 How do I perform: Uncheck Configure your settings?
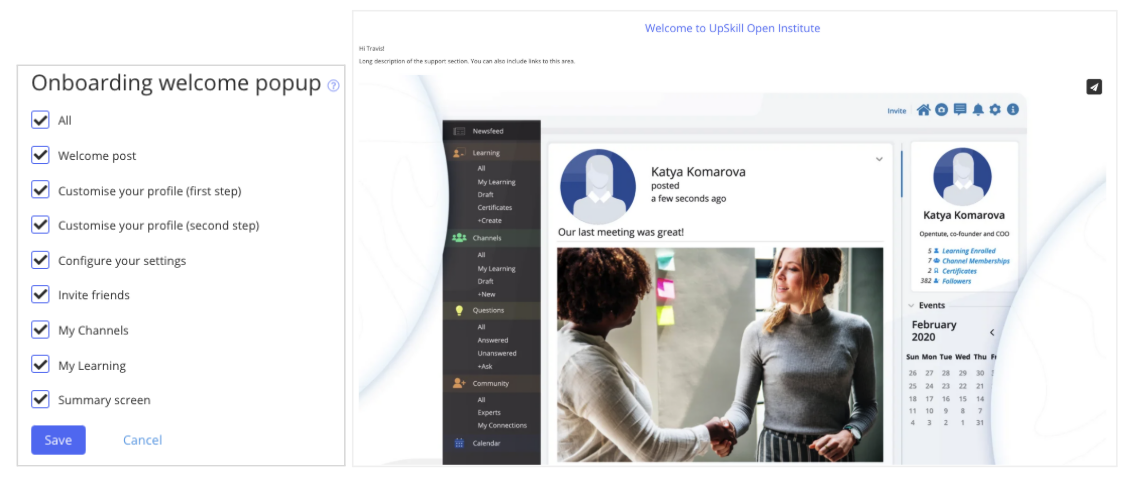pyautogui.click(x=40, y=259)
